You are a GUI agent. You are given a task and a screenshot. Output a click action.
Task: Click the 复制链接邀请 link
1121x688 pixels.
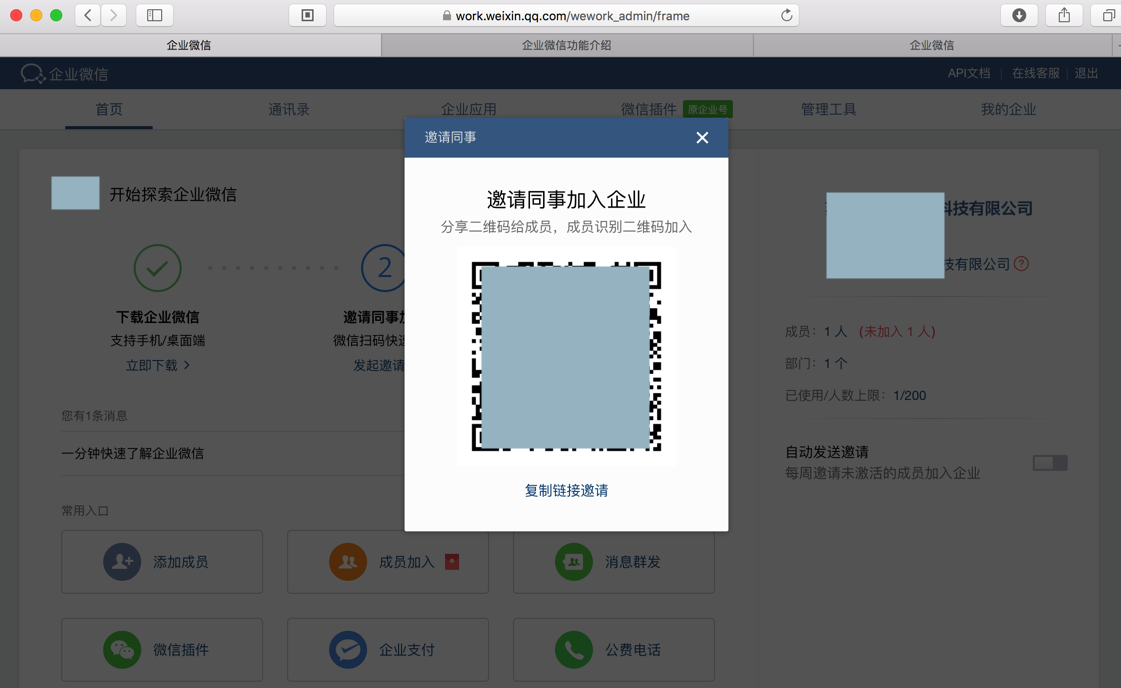[566, 491]
